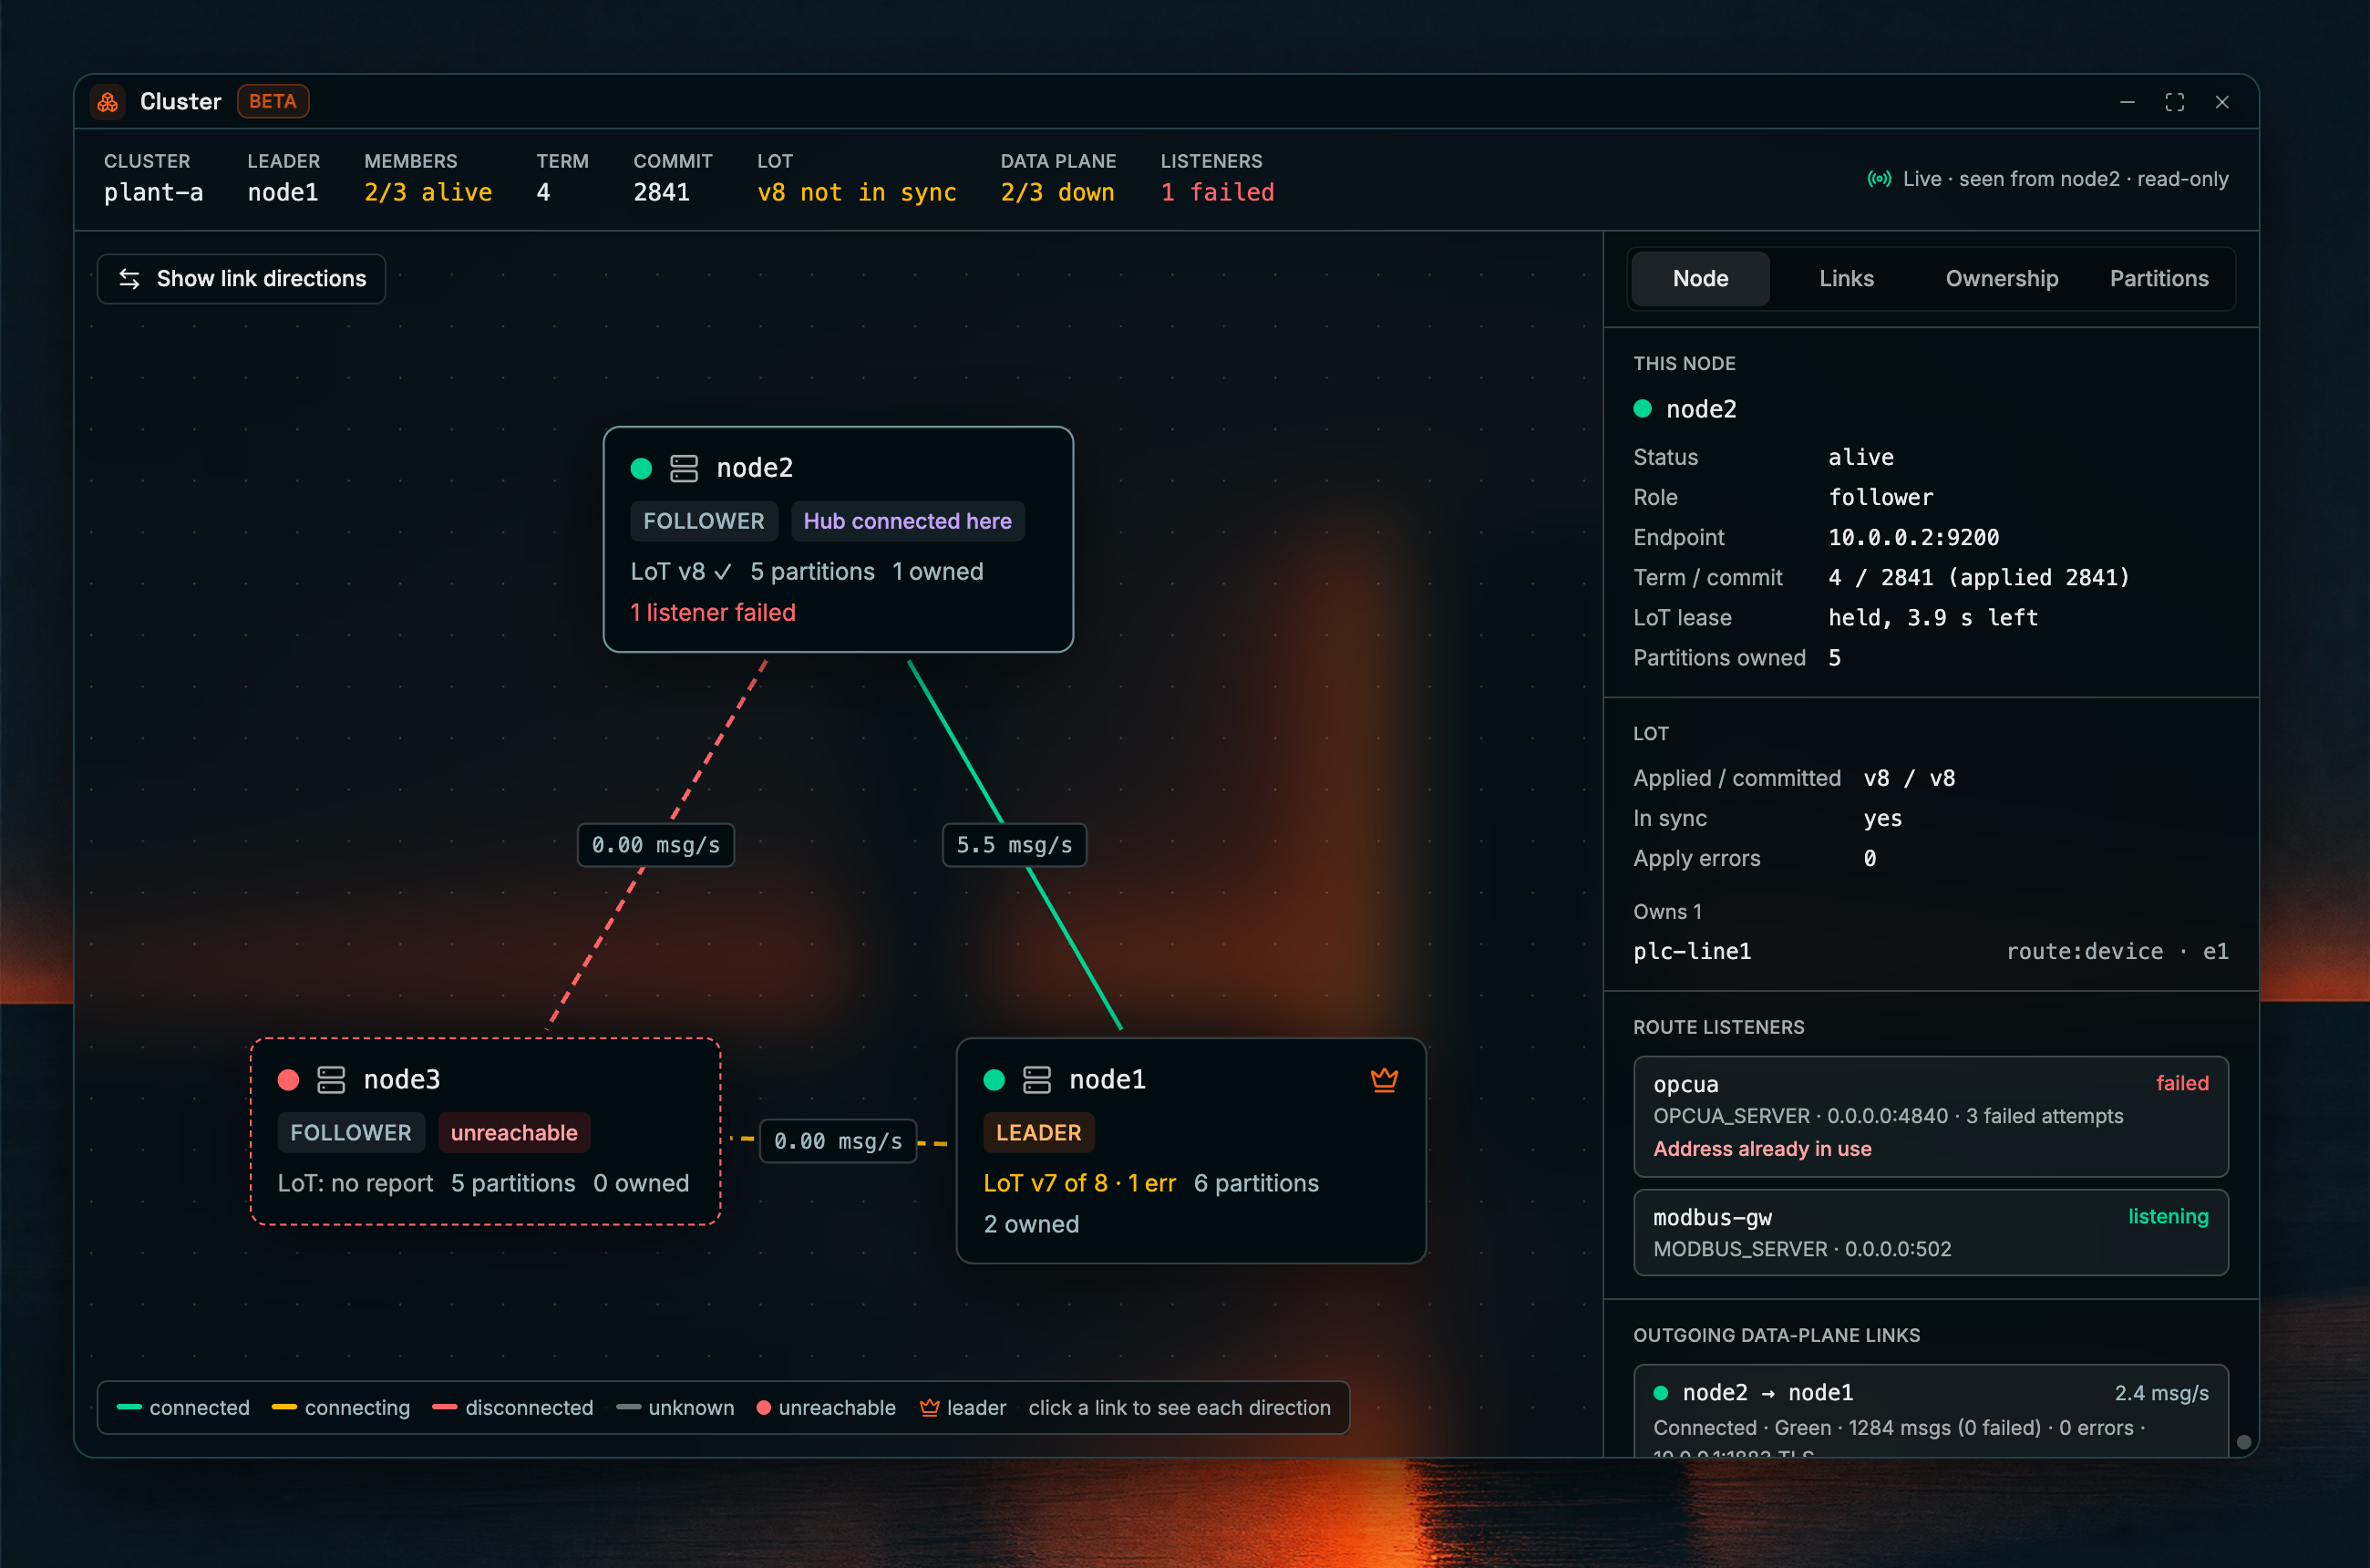Click '1 listener failed' on node2
This screenshot has width=2370, height=1568.
(x=713, y=613)
